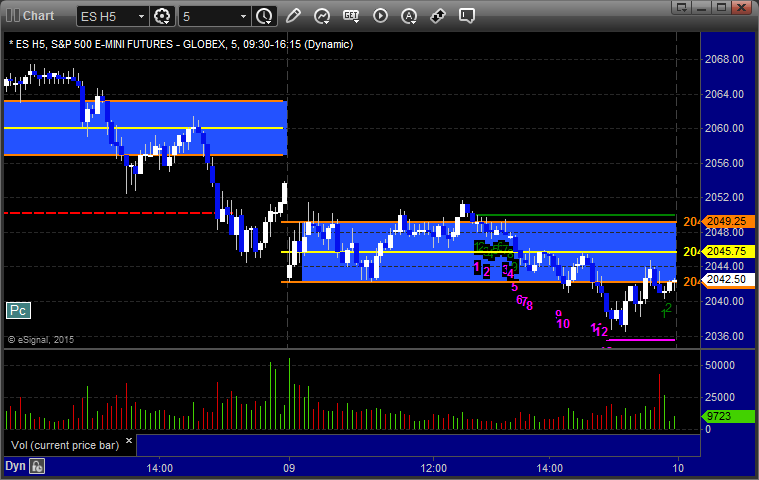This screenshot has width=759, height=480.
Task: Click the 25000 volume axis label
Action: (x=720, y=397)
